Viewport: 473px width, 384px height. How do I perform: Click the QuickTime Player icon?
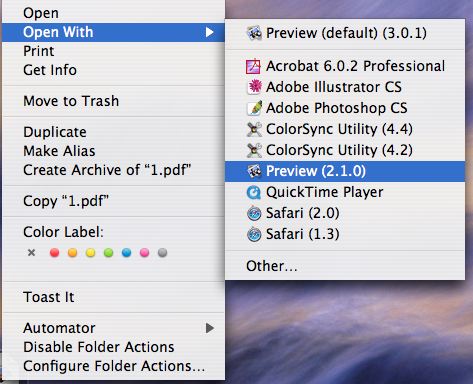click(x=253, y=192)
